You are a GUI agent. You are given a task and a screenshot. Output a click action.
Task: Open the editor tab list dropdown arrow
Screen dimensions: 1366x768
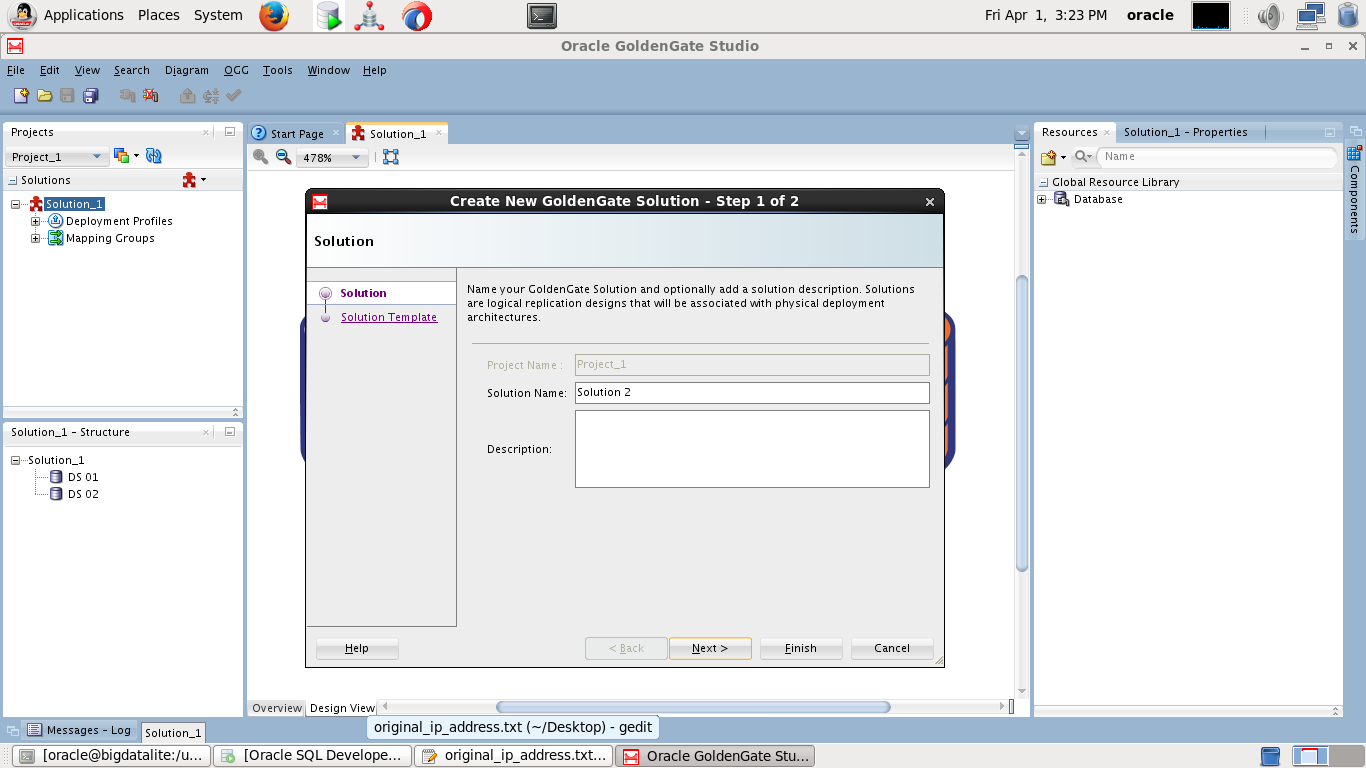tap(1021, 133)
